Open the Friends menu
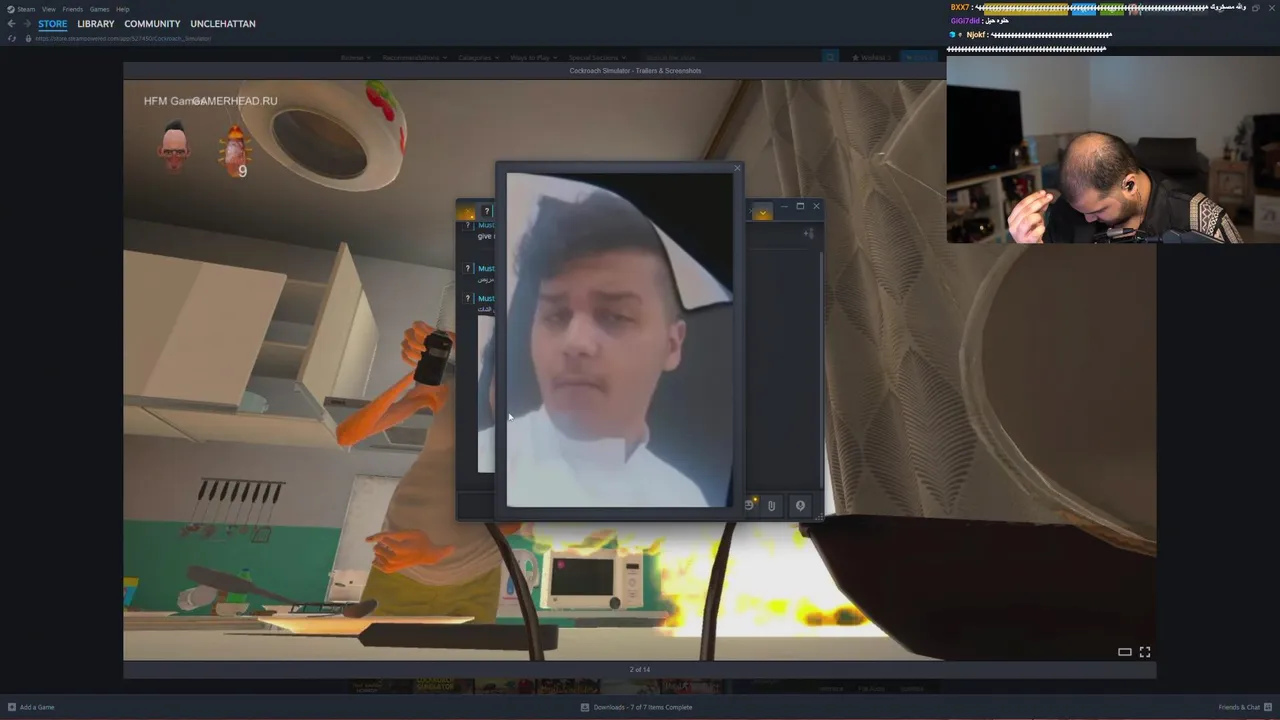 [73, 9]
